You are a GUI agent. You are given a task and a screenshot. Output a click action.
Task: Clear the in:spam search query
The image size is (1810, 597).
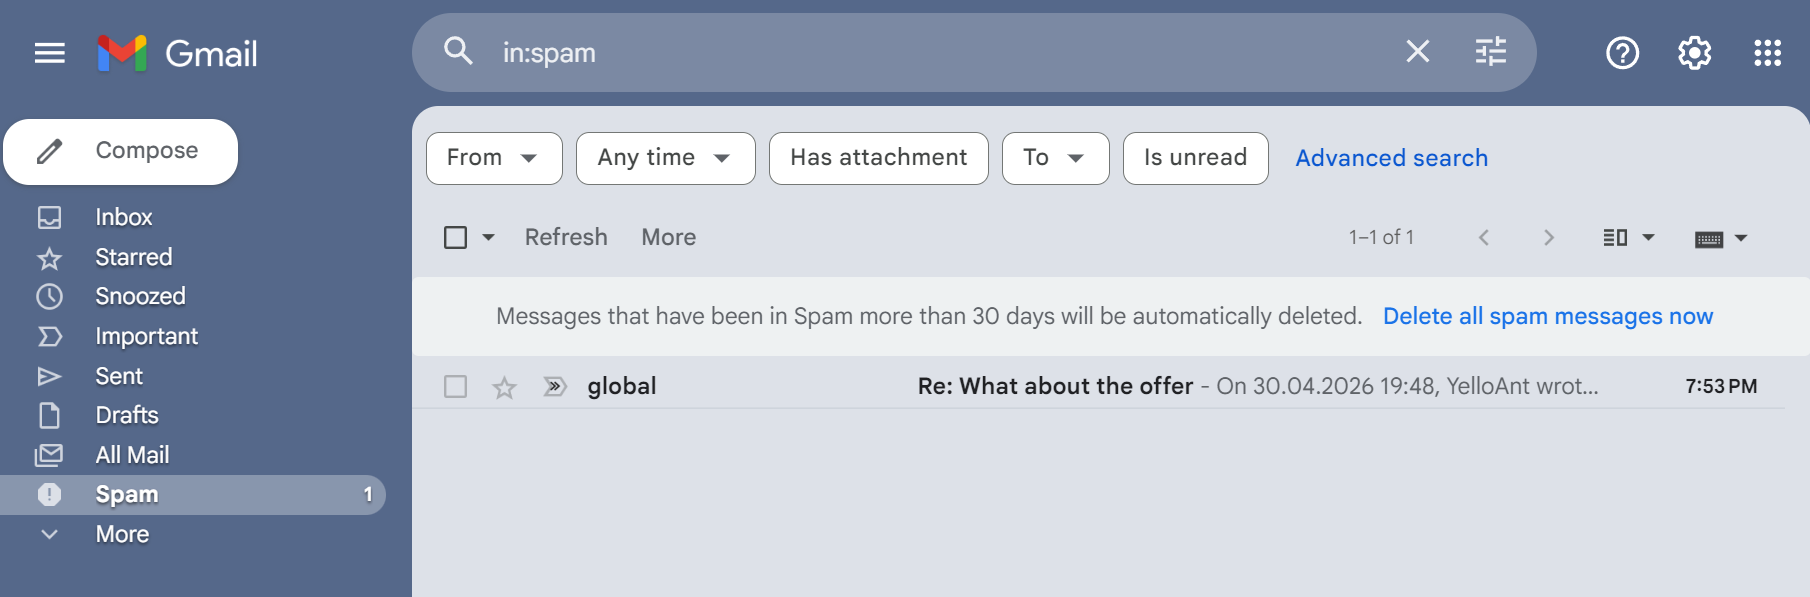coord(1417,51)
